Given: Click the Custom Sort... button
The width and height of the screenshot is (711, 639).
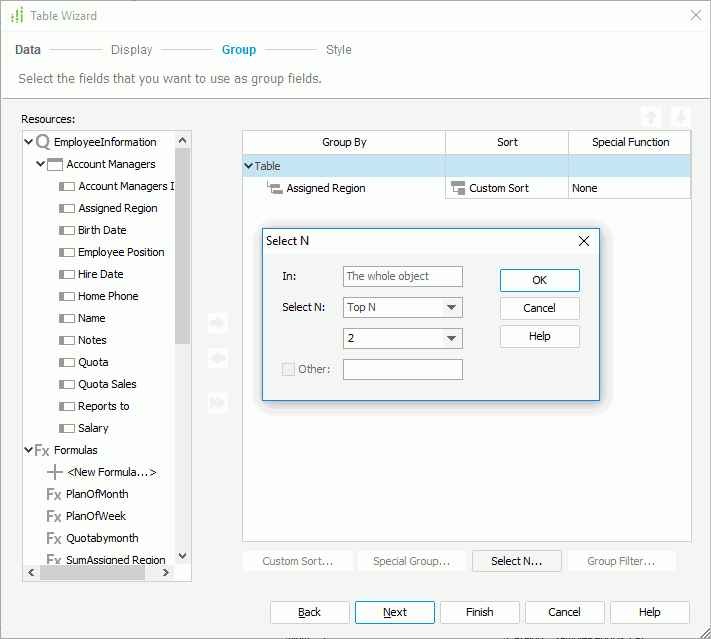Looking at the screenshot, I should click(297, 561).
